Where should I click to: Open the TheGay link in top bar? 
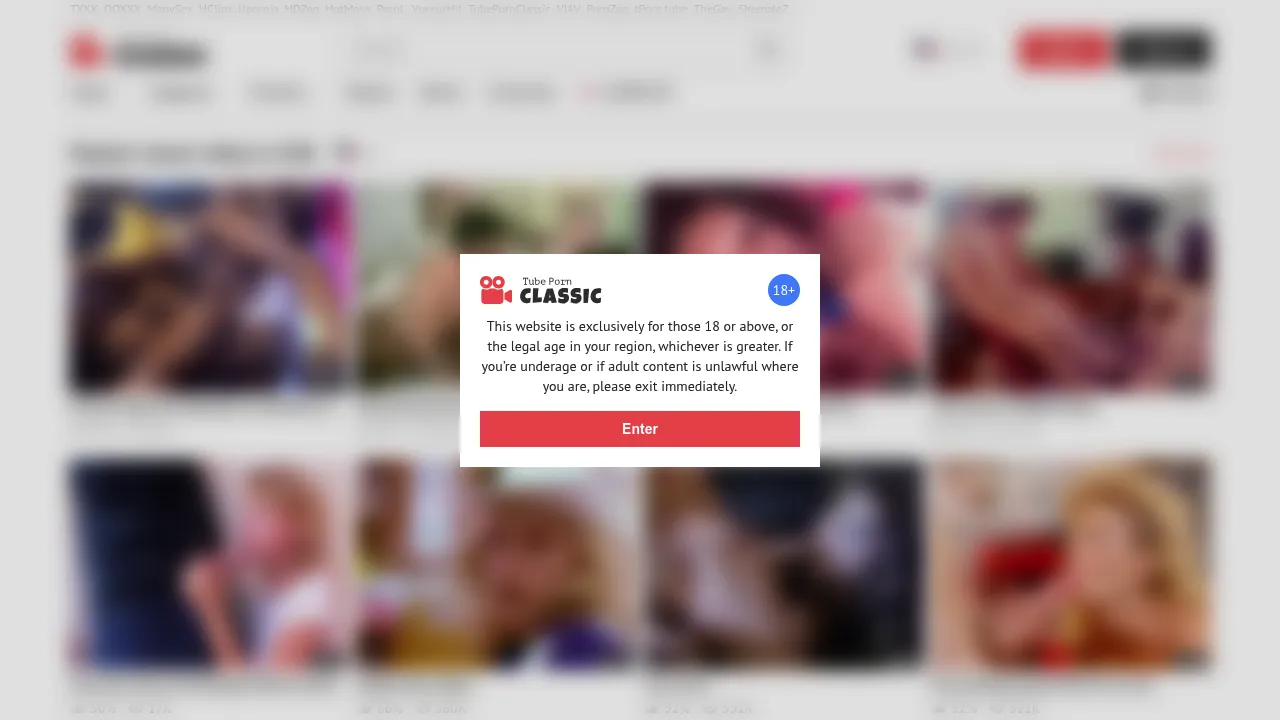[711, 9]
